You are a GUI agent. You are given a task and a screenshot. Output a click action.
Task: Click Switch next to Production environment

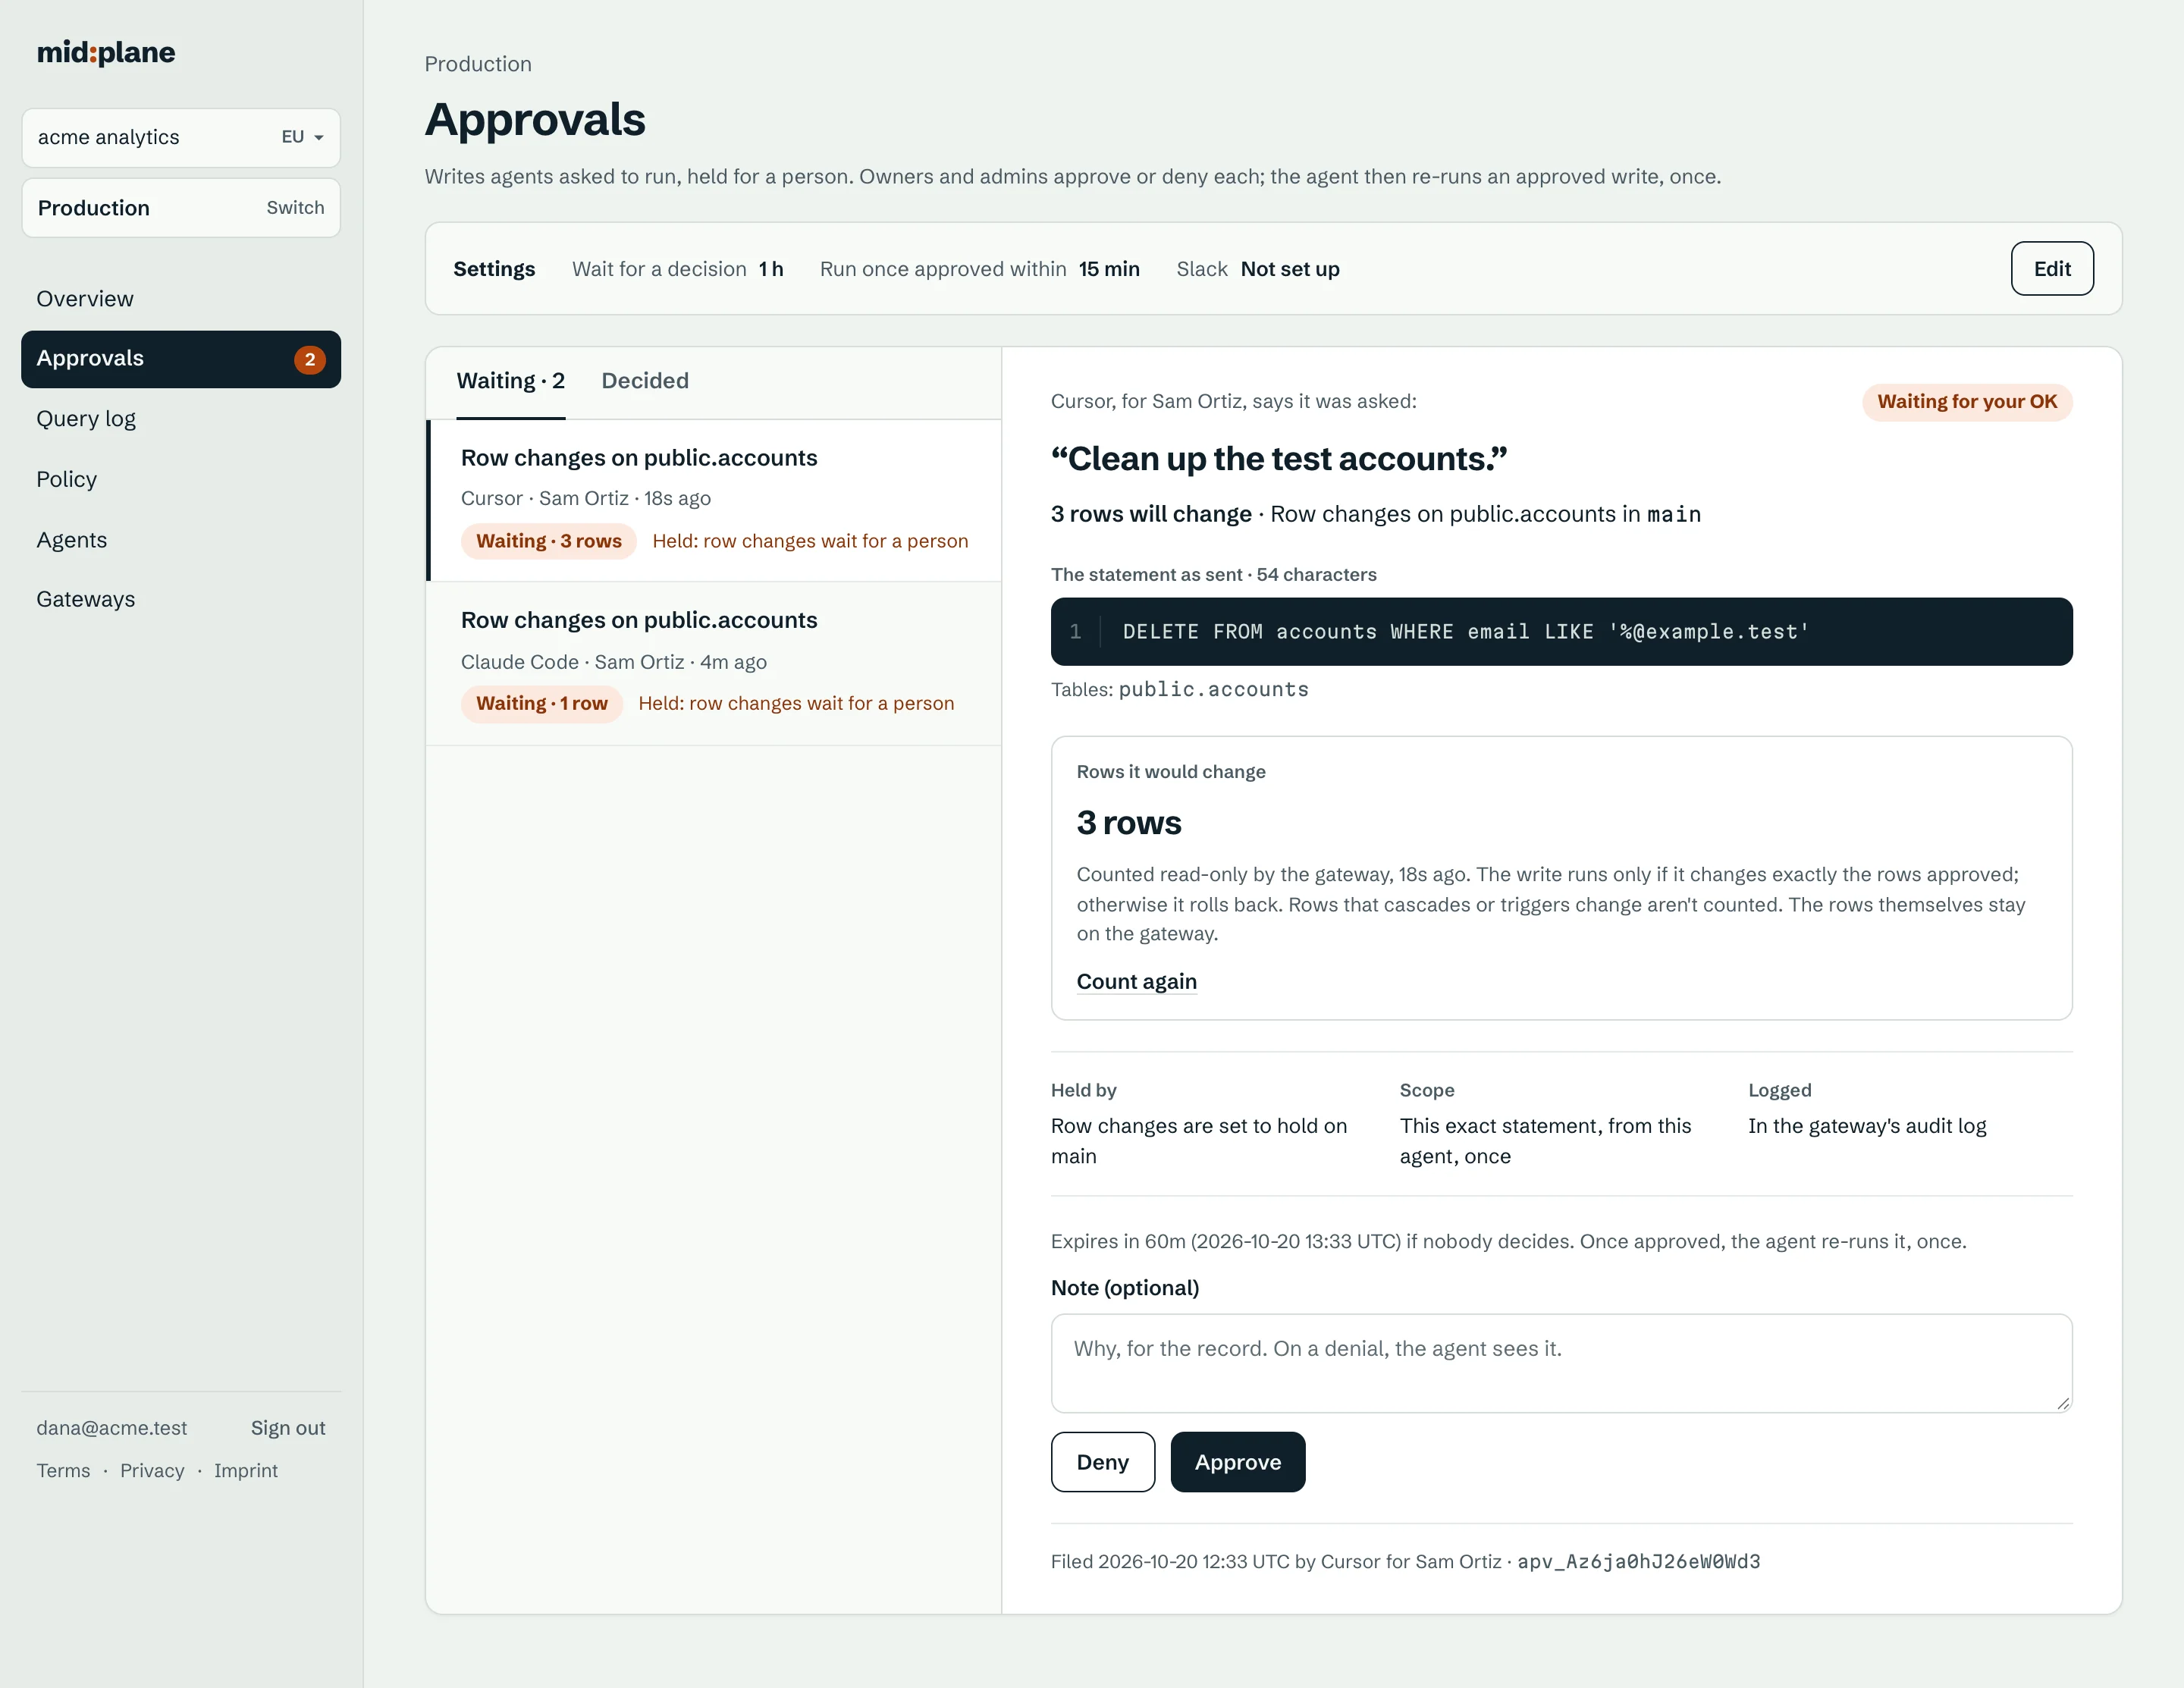pos(295,207)
